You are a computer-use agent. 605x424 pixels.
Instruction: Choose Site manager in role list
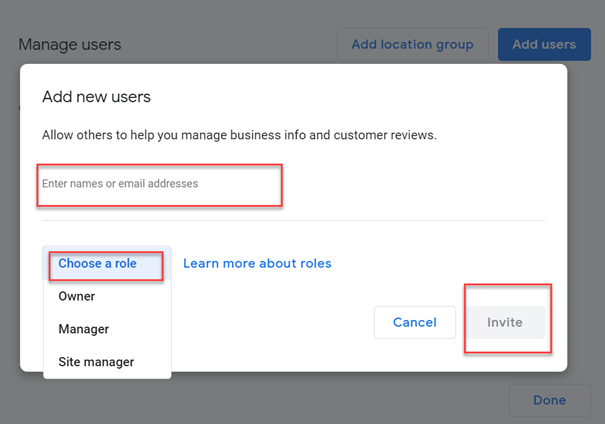click(x=96, y=362)
